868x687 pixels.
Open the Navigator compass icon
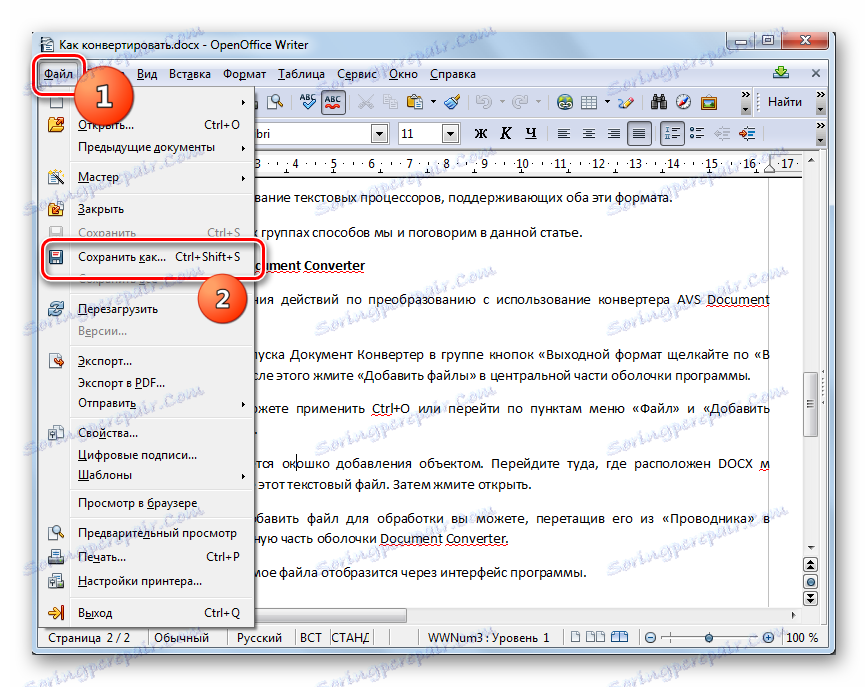683,102
